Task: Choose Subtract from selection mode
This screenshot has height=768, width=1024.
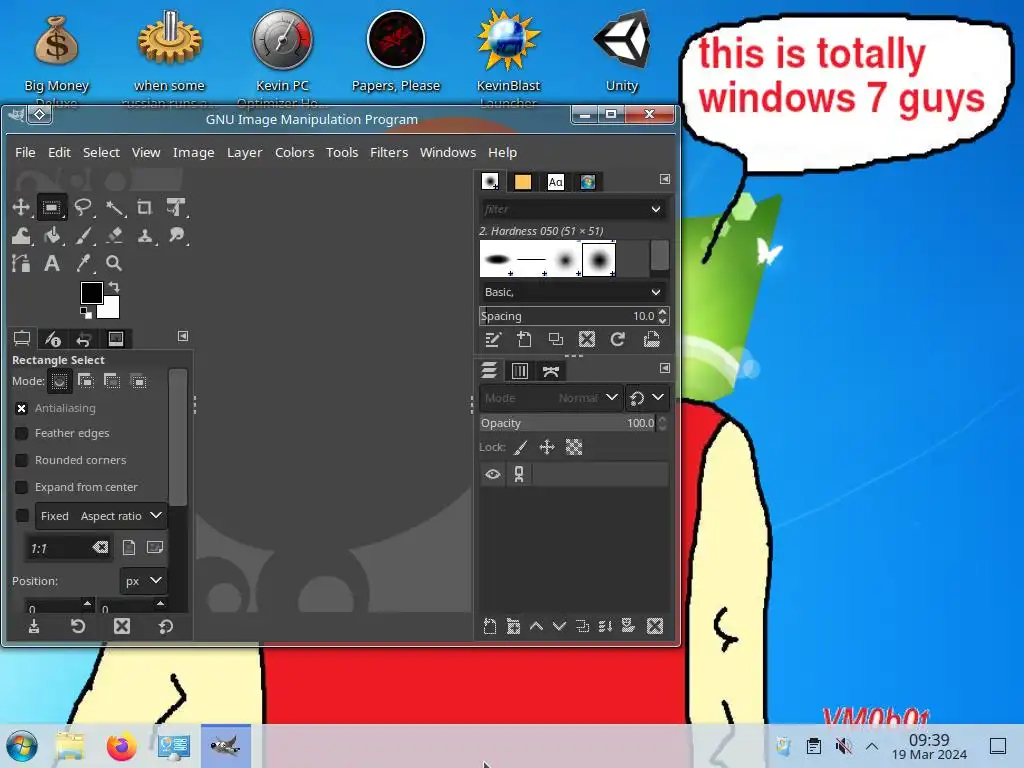Action: click(x=112, y=381)
